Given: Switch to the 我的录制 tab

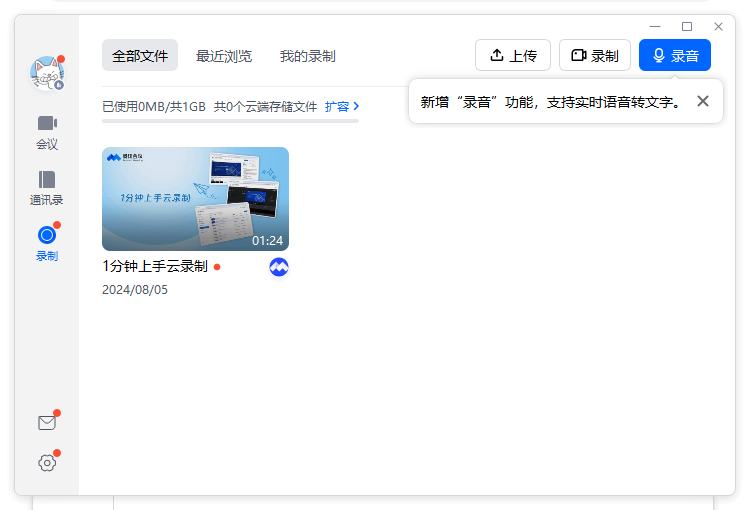Looking at the screenshot, I should coord(307,56).
